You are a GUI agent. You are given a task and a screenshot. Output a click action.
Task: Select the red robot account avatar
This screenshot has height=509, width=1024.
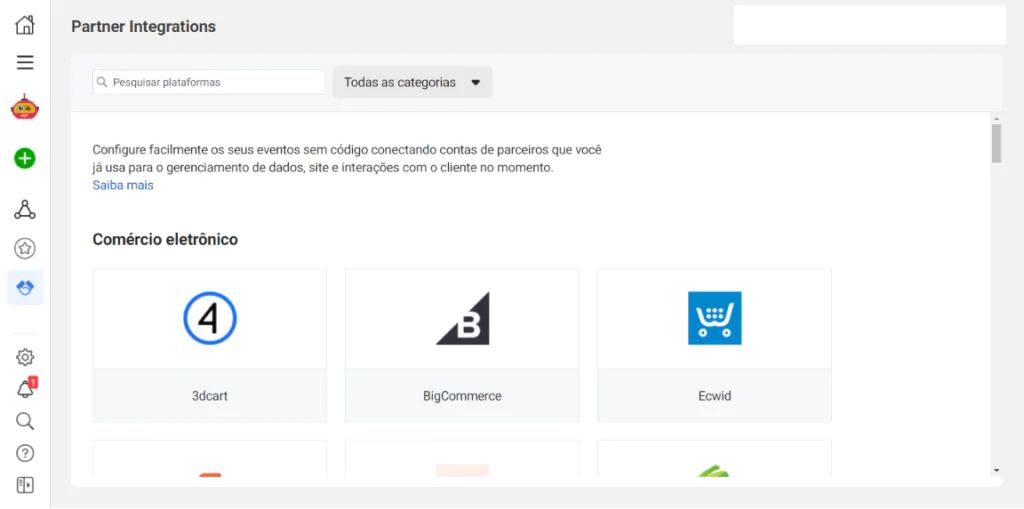(x=25, y=106)
